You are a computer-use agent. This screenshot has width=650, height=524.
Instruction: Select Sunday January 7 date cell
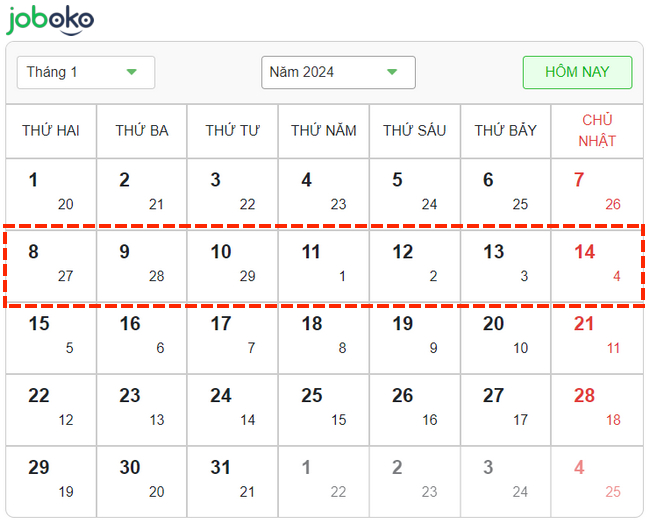tap(597, 191)
